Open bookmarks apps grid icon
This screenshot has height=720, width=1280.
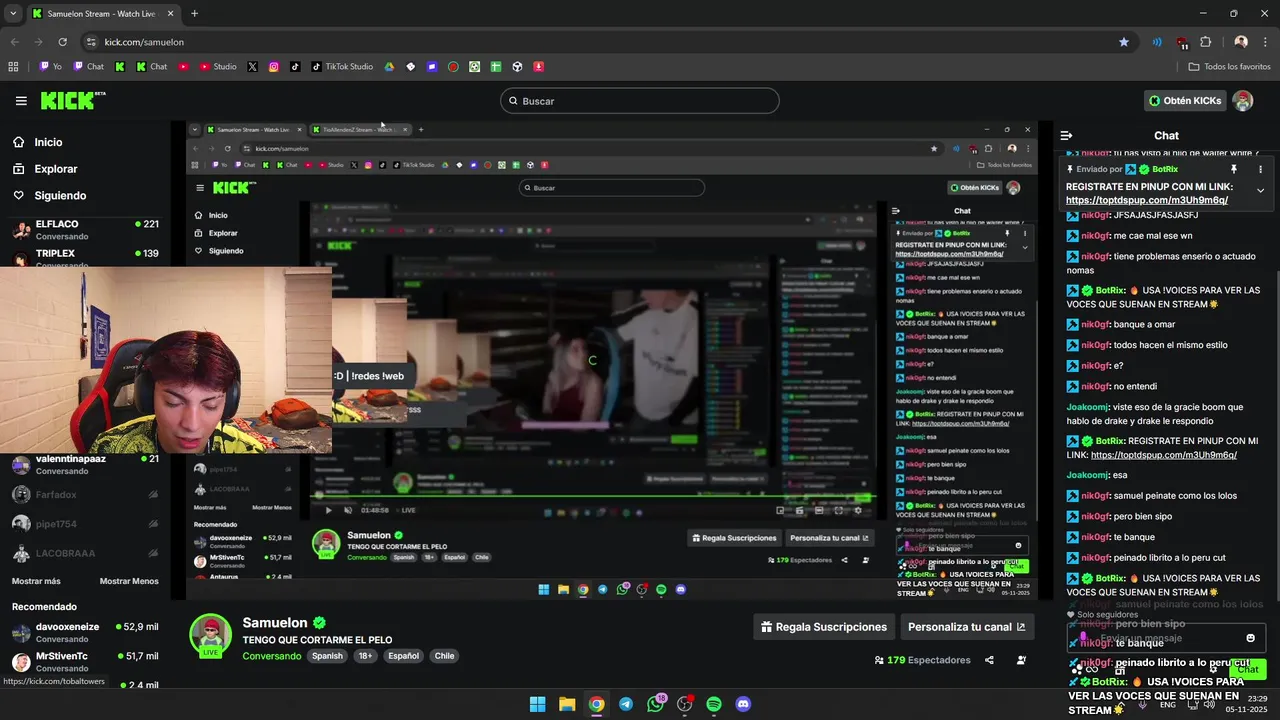[x=13, y=67]
